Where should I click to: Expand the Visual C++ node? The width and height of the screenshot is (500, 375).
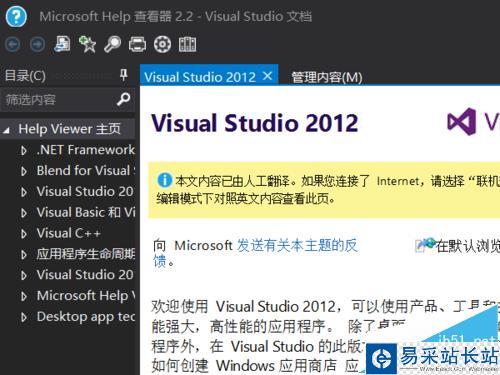(24, 234)
